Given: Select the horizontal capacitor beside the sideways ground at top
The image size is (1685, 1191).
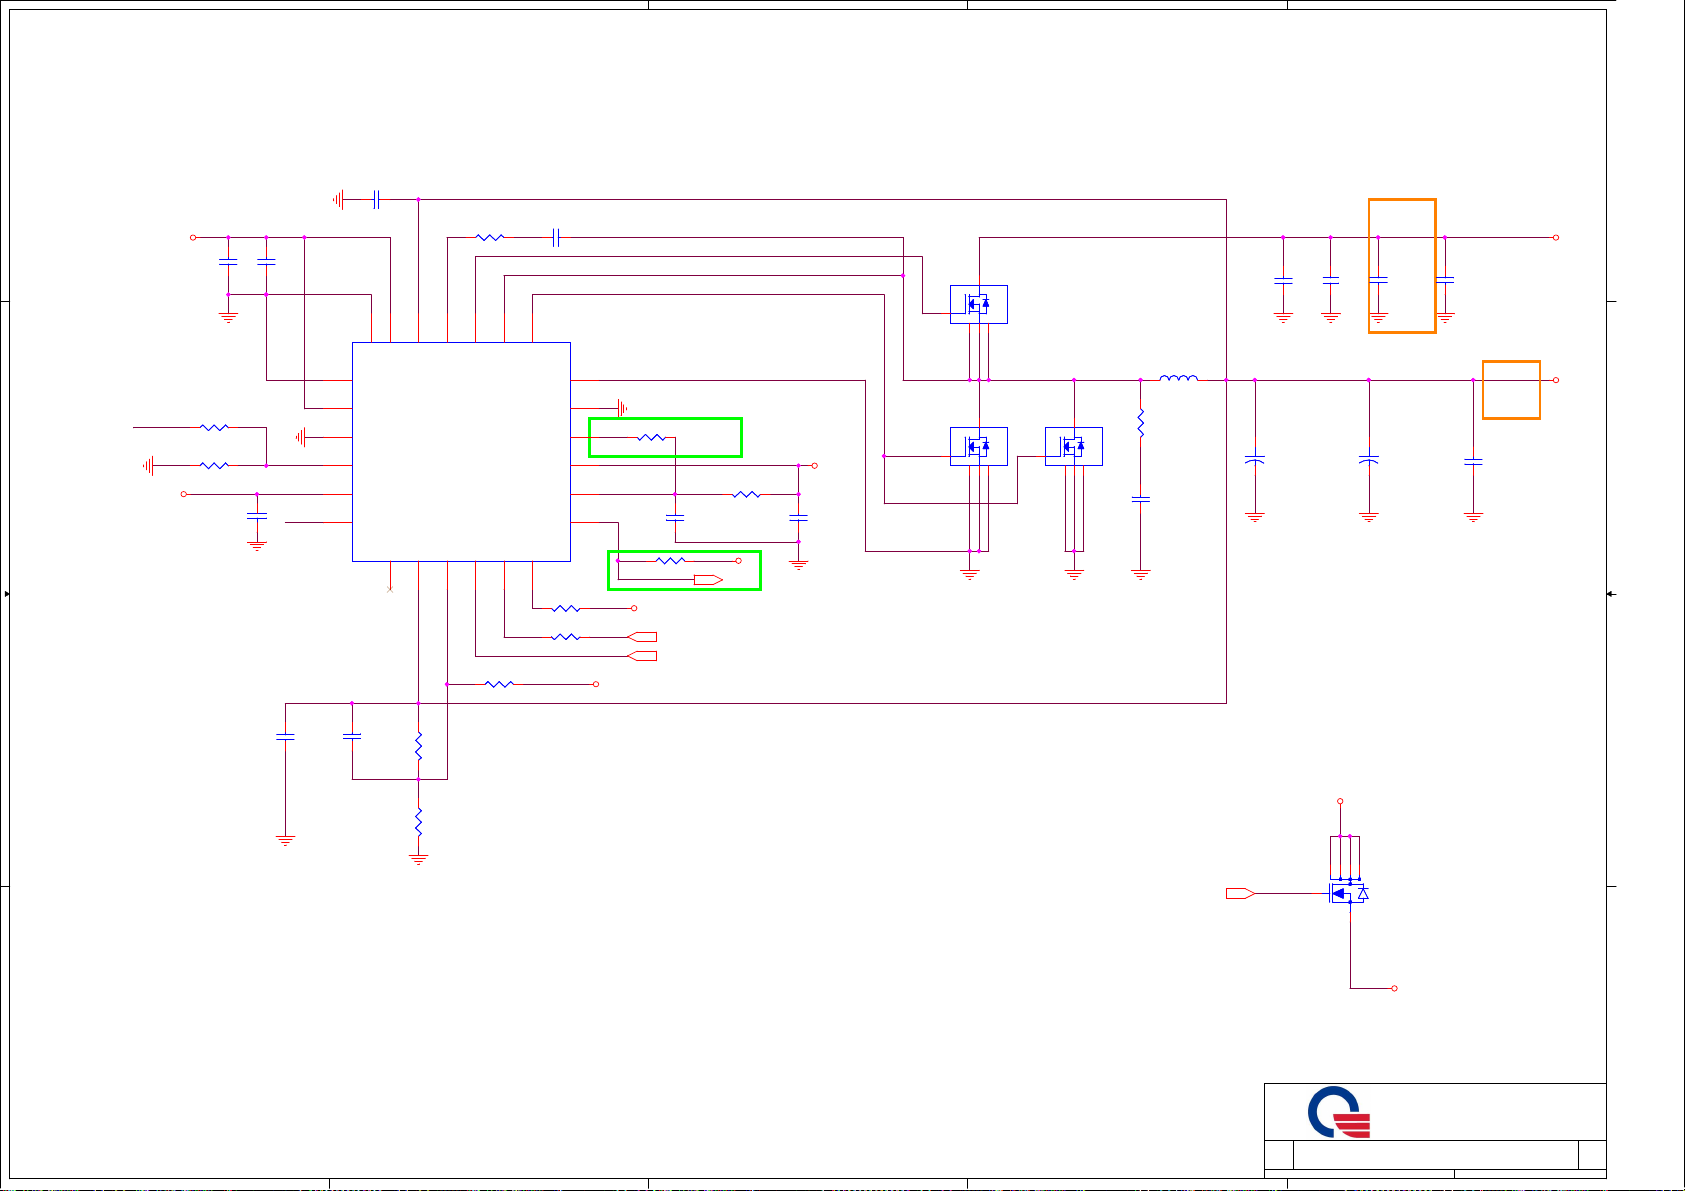Looking at the screenshot, I should pyautogui.click(x=376, y=200).
